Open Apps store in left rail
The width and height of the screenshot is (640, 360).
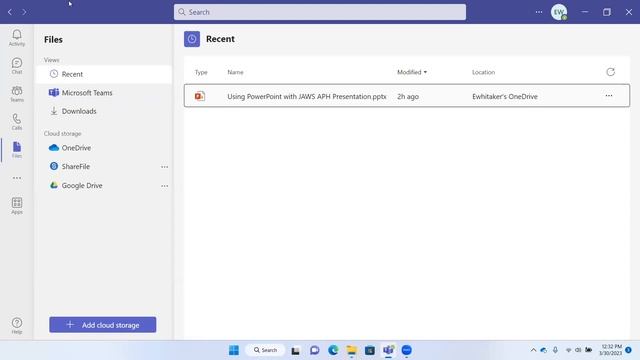point(17,206)
